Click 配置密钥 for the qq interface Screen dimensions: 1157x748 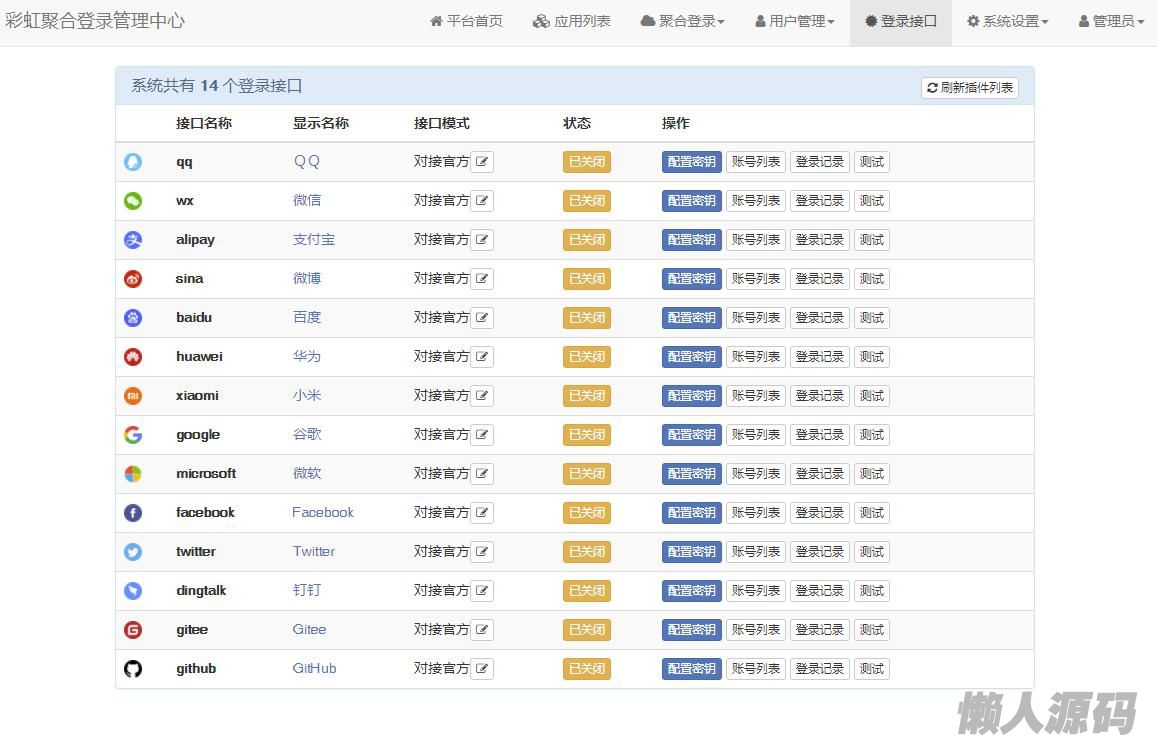click(691, 162)
